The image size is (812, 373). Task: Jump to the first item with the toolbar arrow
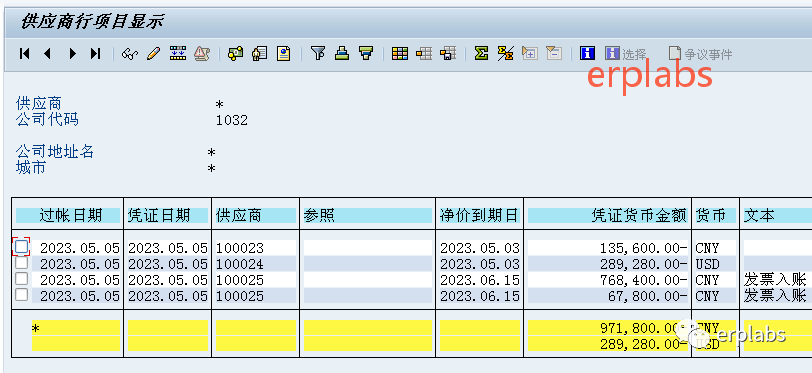click(x=24, y=53)
